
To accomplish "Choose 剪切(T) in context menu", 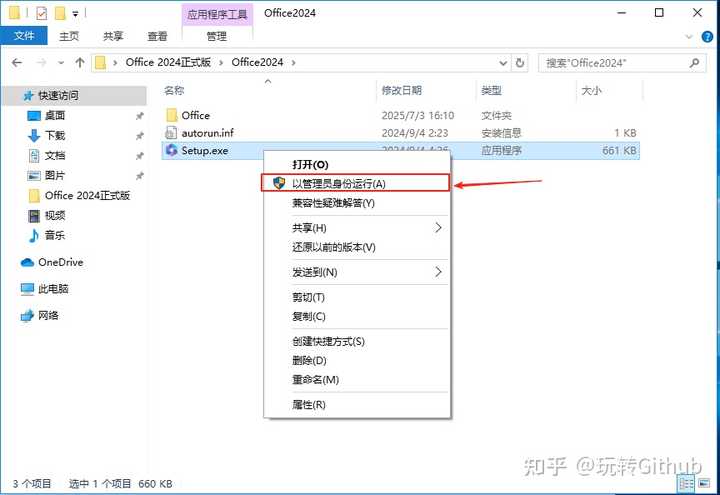I will click(x=356, y=297).
